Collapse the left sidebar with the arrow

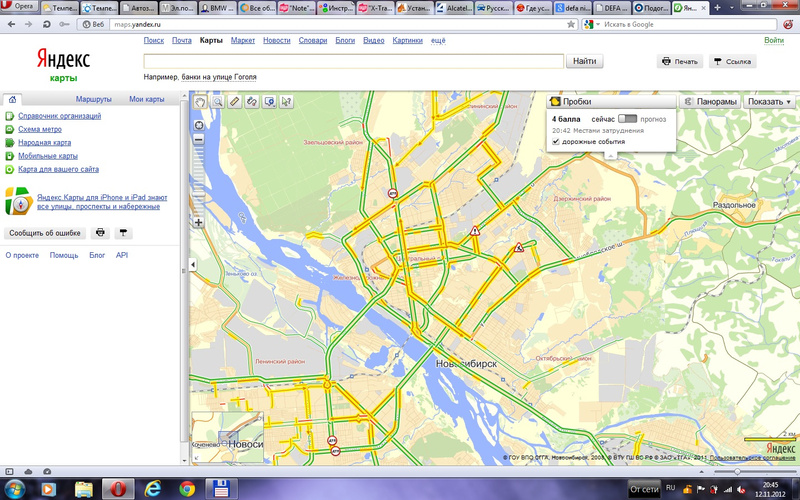(x=191, y=265)
